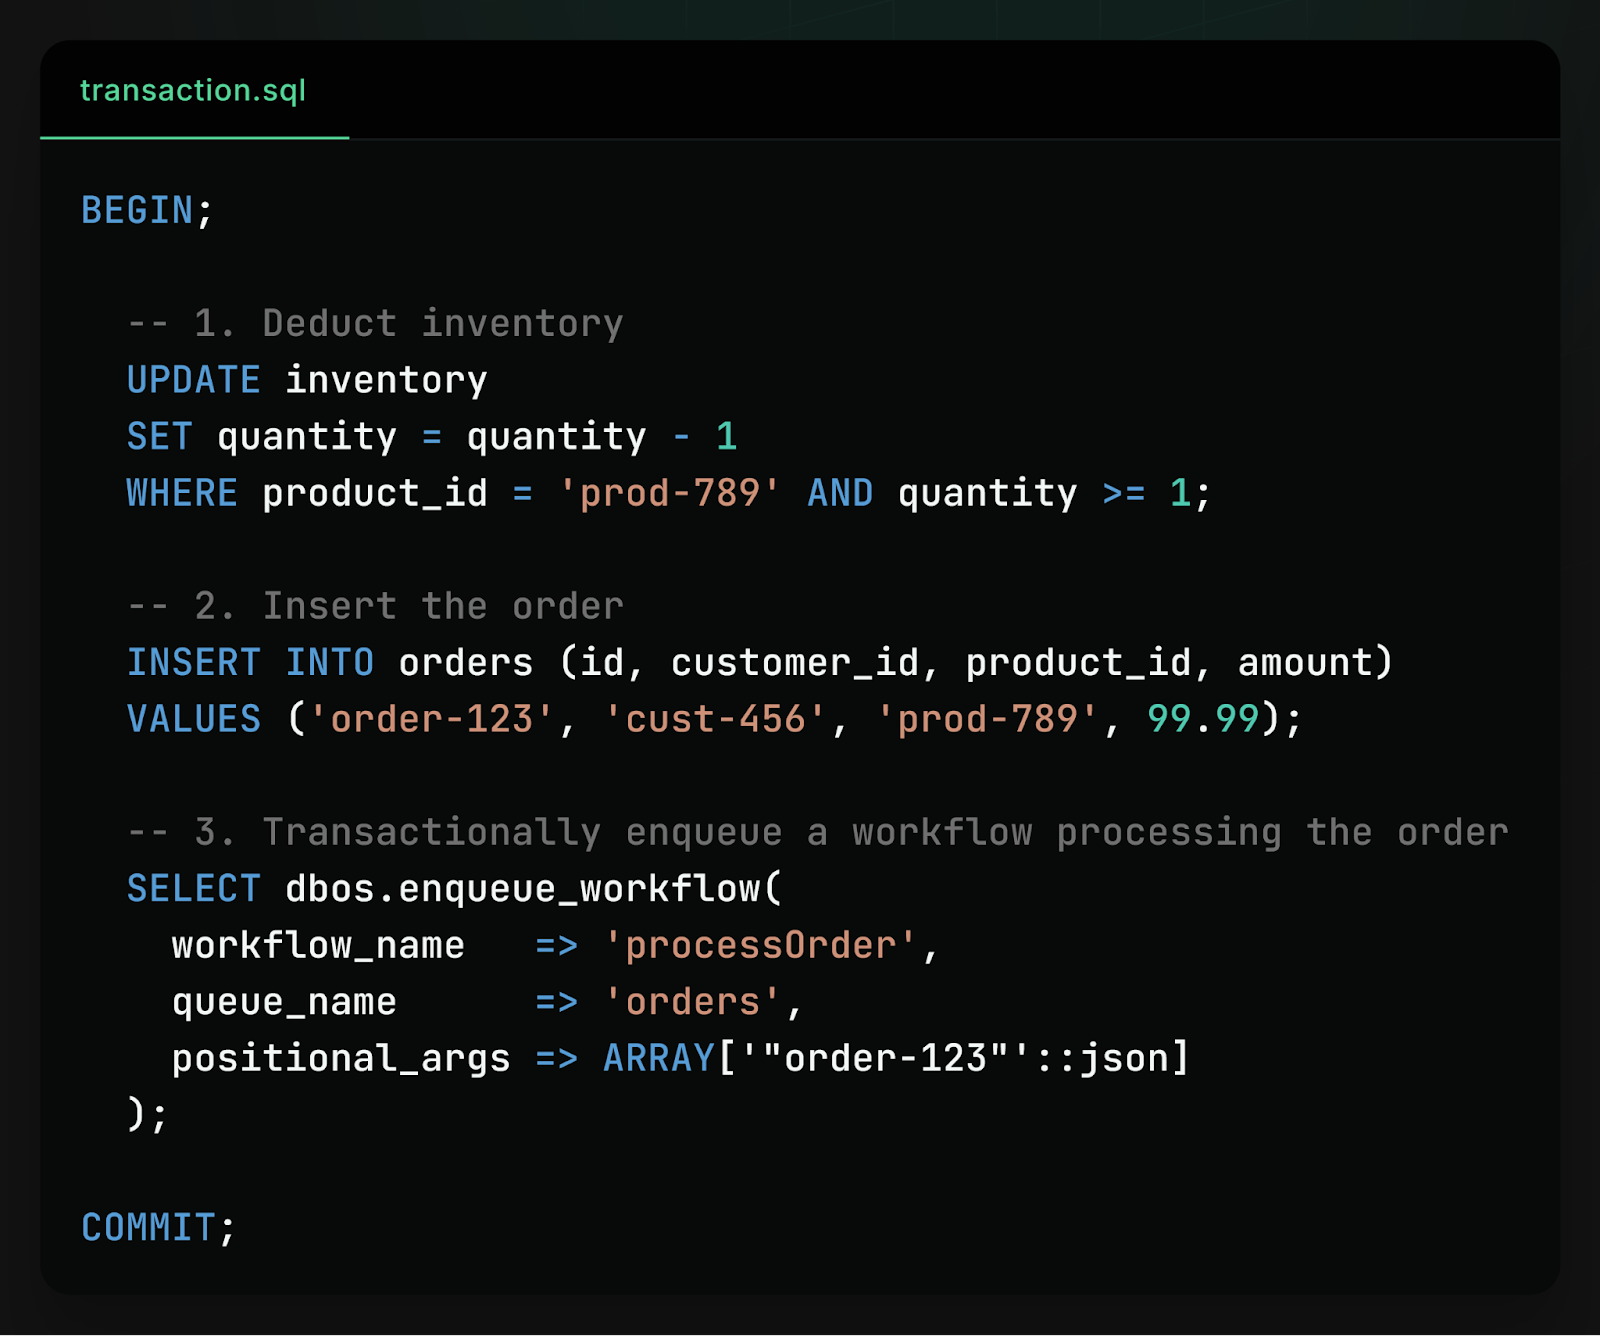Click the positional_args parameter
Screen dimensions: 1600x1336
(341, 1058)
